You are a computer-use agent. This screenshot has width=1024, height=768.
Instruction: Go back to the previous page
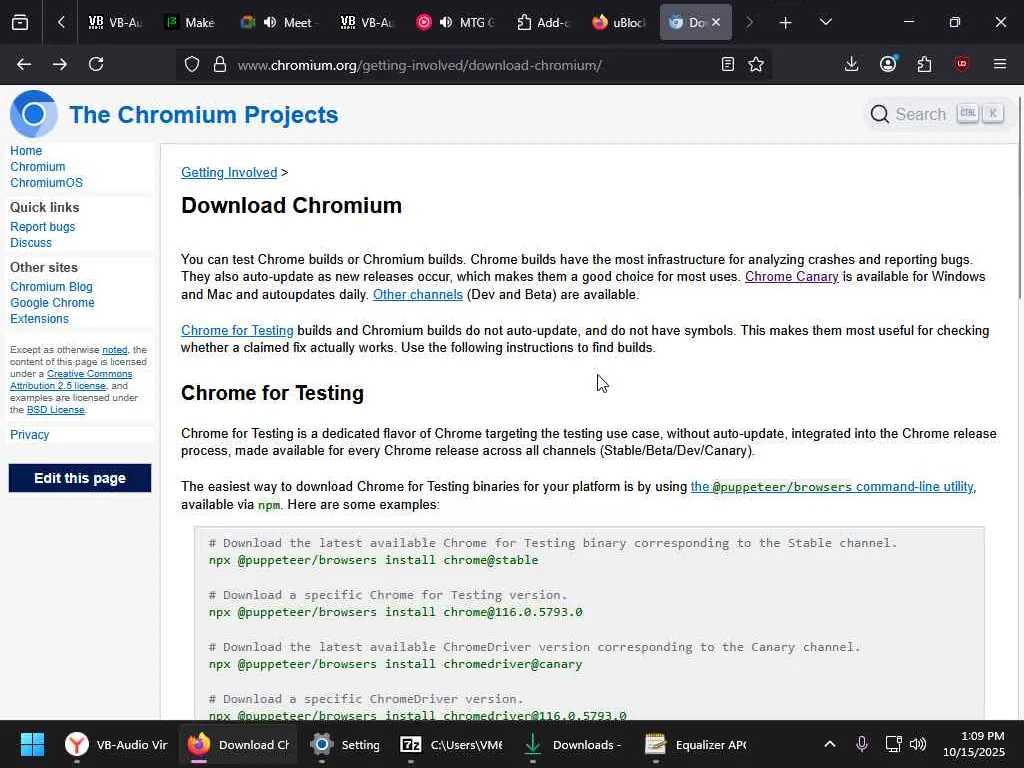(24, 64)
